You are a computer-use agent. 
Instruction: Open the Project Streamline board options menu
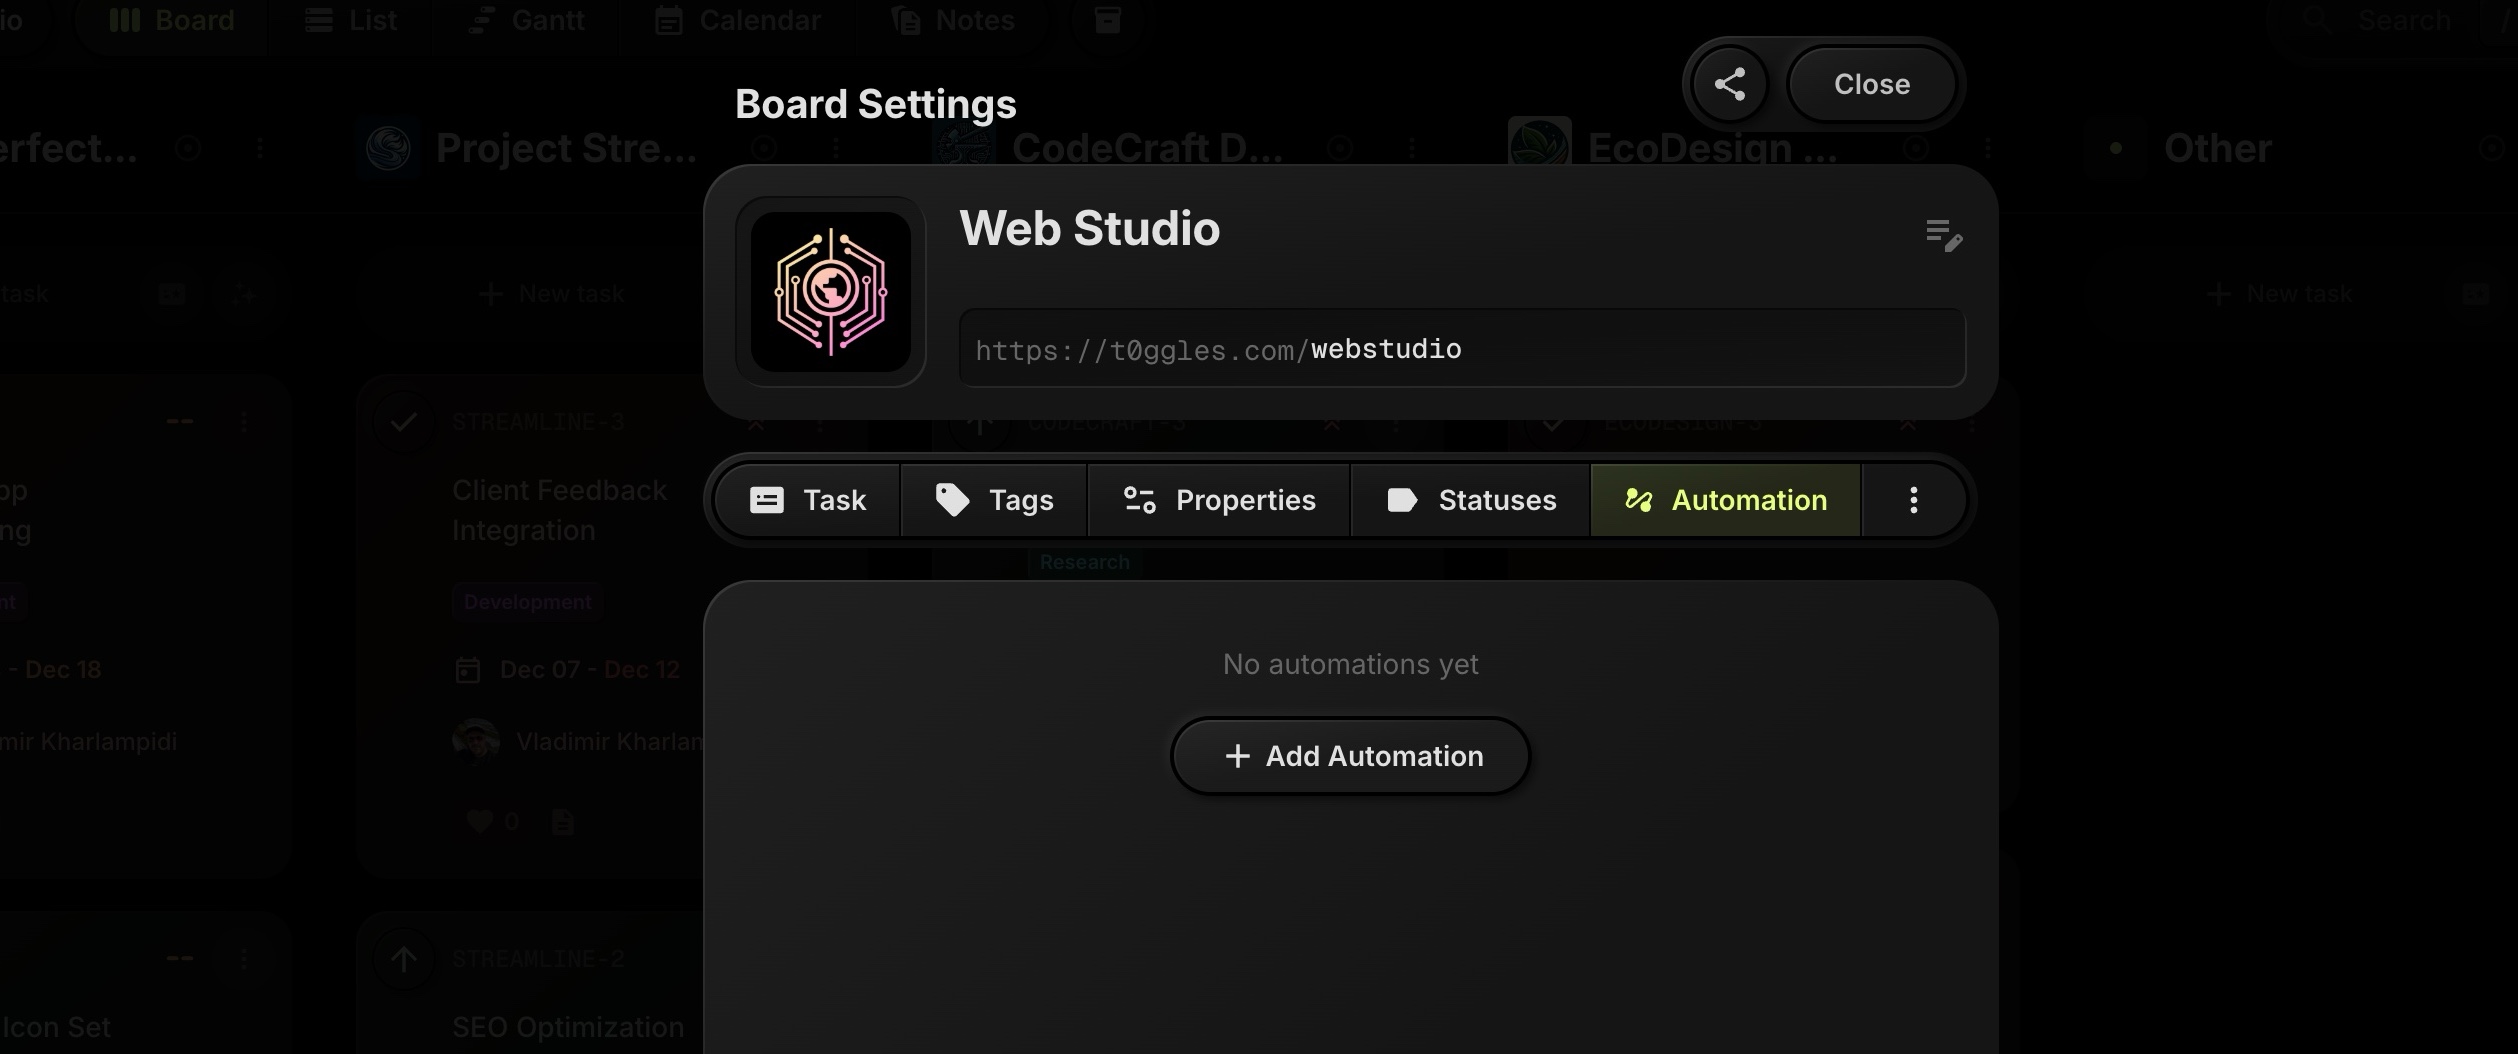click(836, 146)
